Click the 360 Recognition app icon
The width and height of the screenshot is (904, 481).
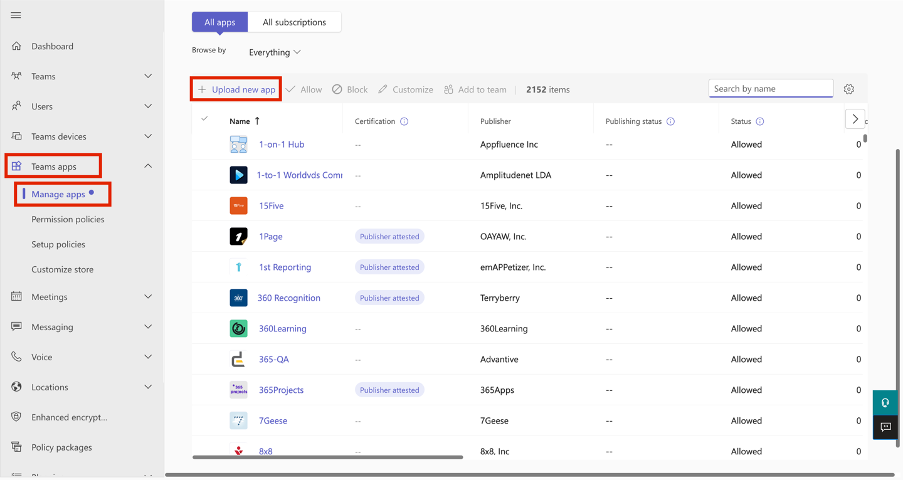coord(239,298)
